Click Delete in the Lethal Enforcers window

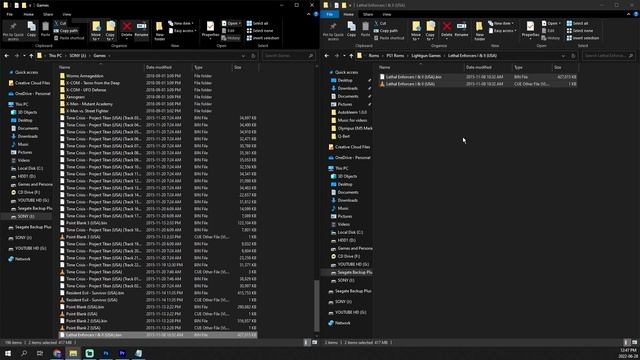click(x=447, y=30)
